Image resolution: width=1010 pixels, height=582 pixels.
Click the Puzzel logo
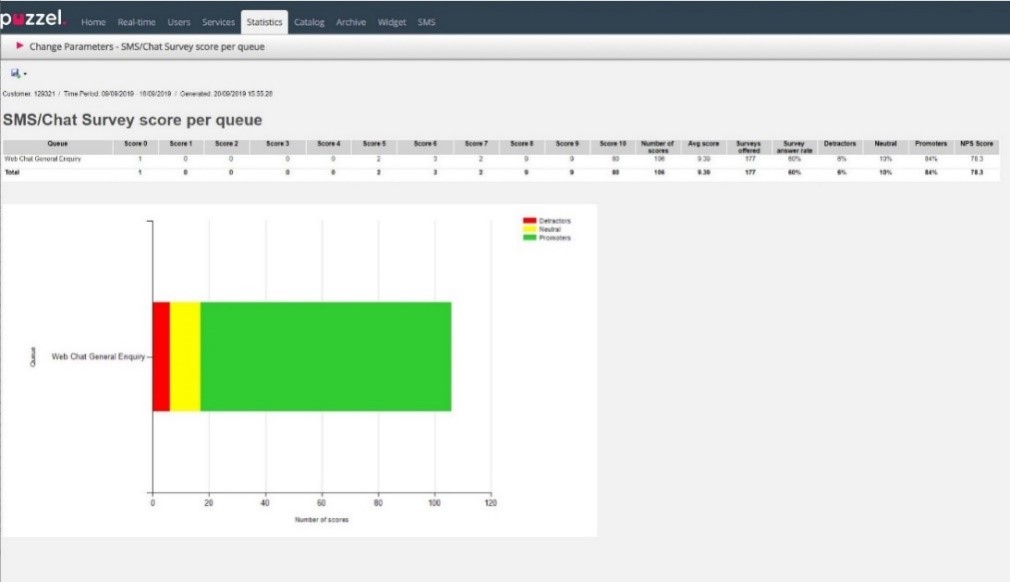click(35, 21)
